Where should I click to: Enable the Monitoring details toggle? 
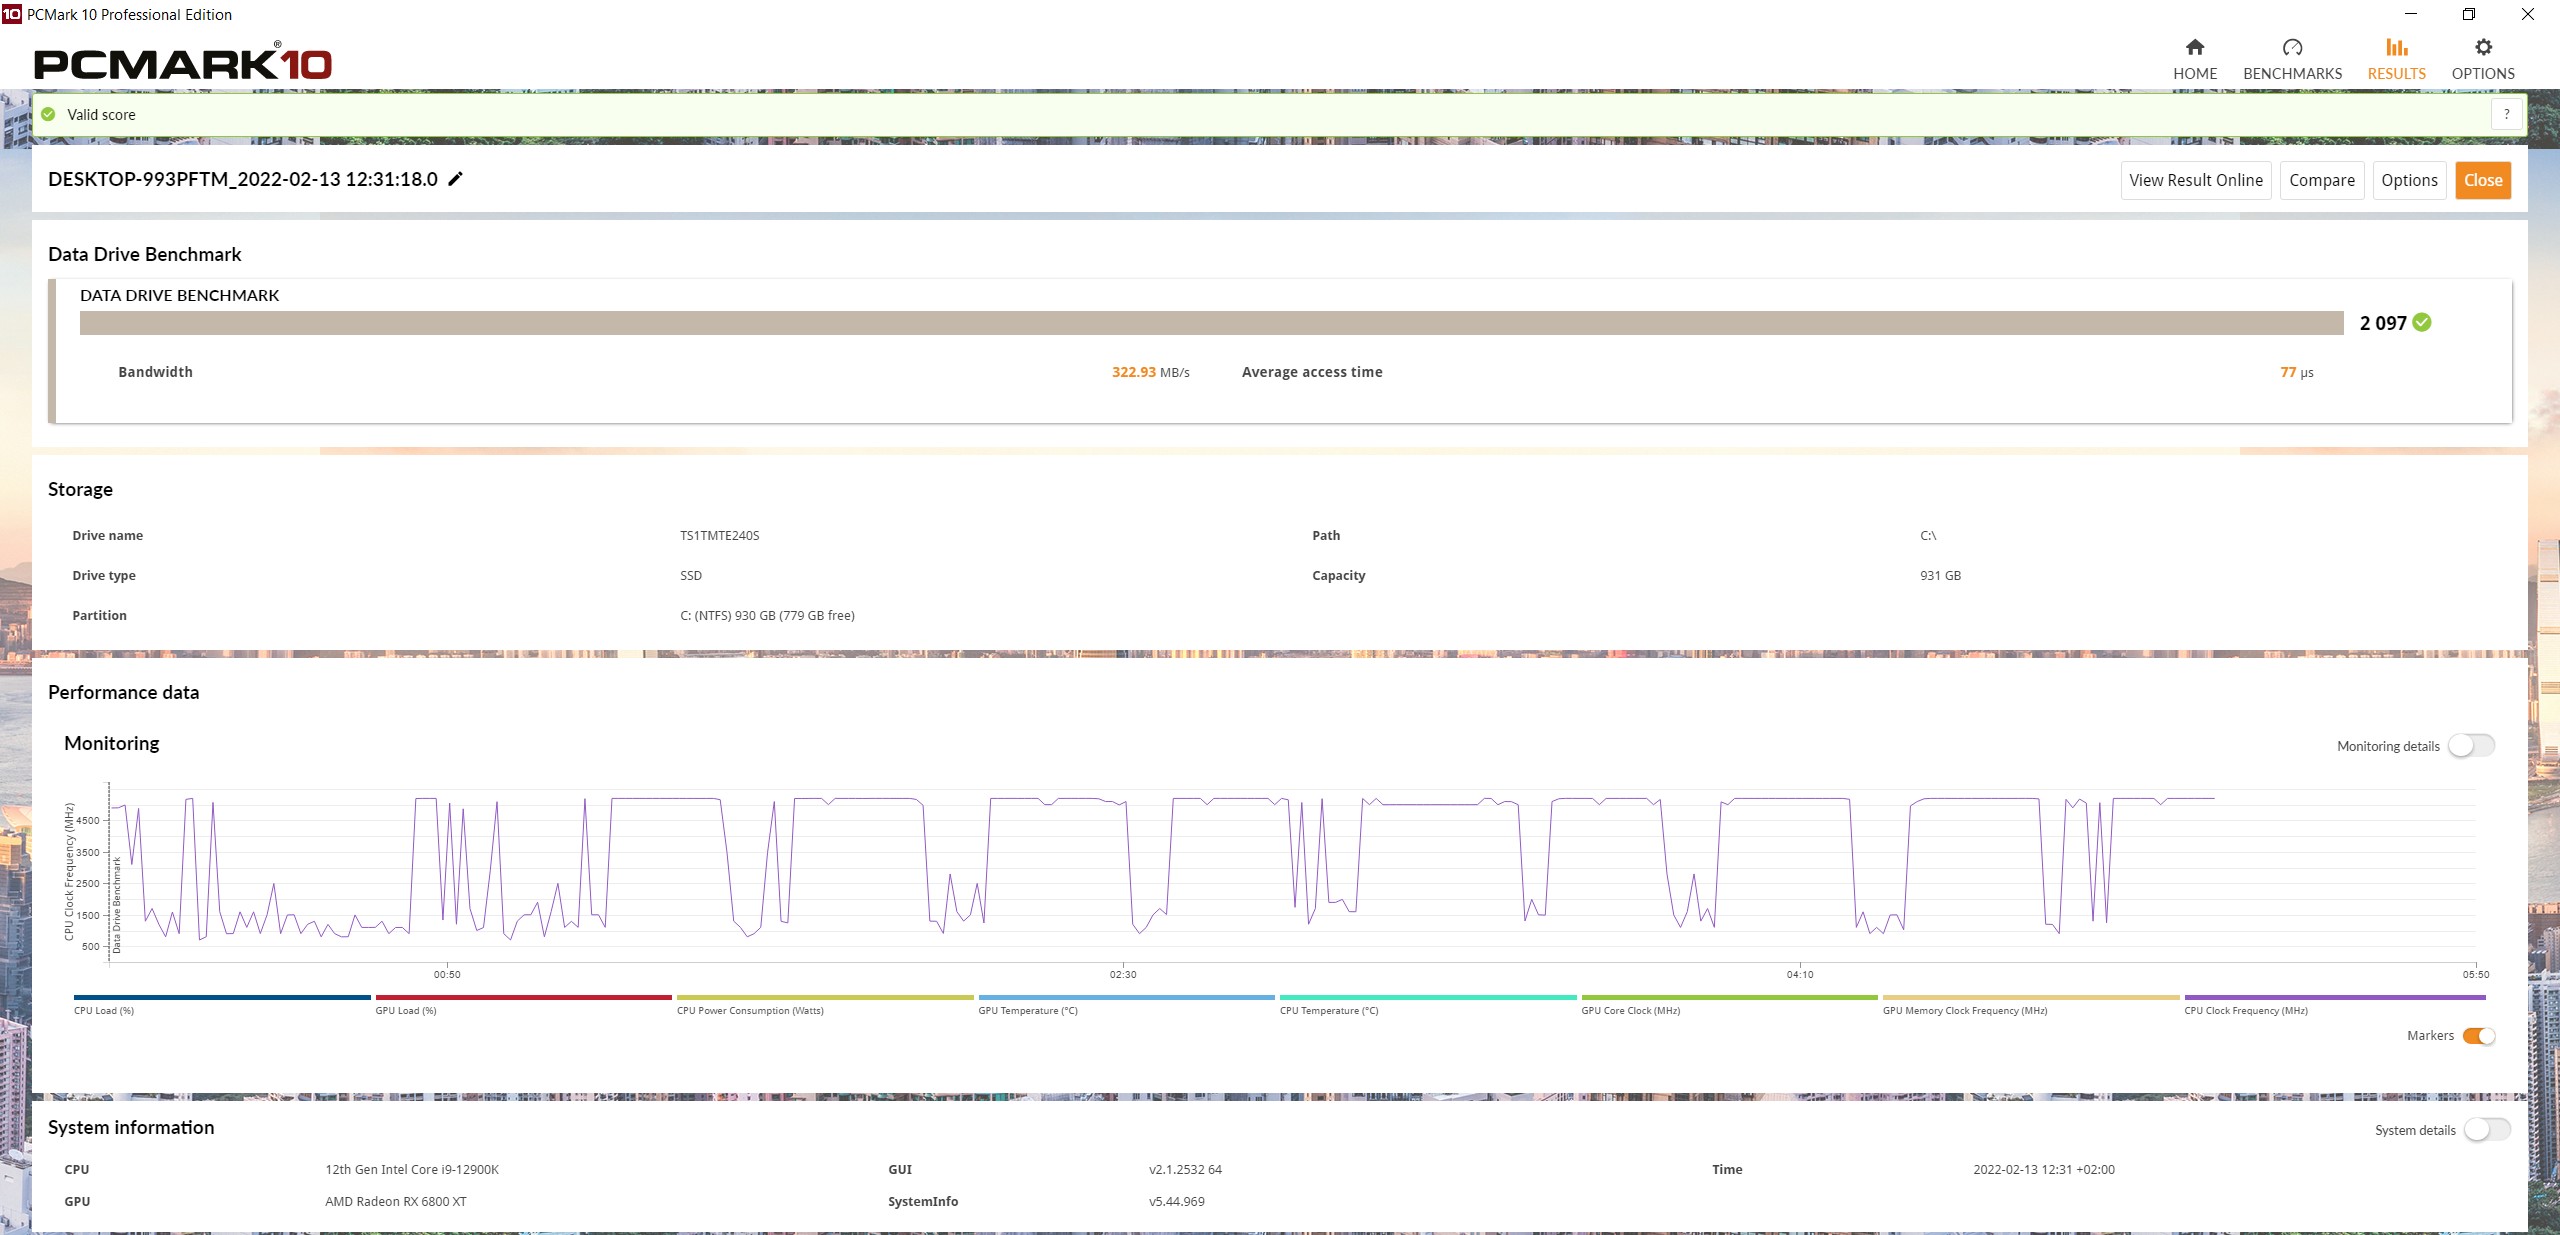point(2471,746)
